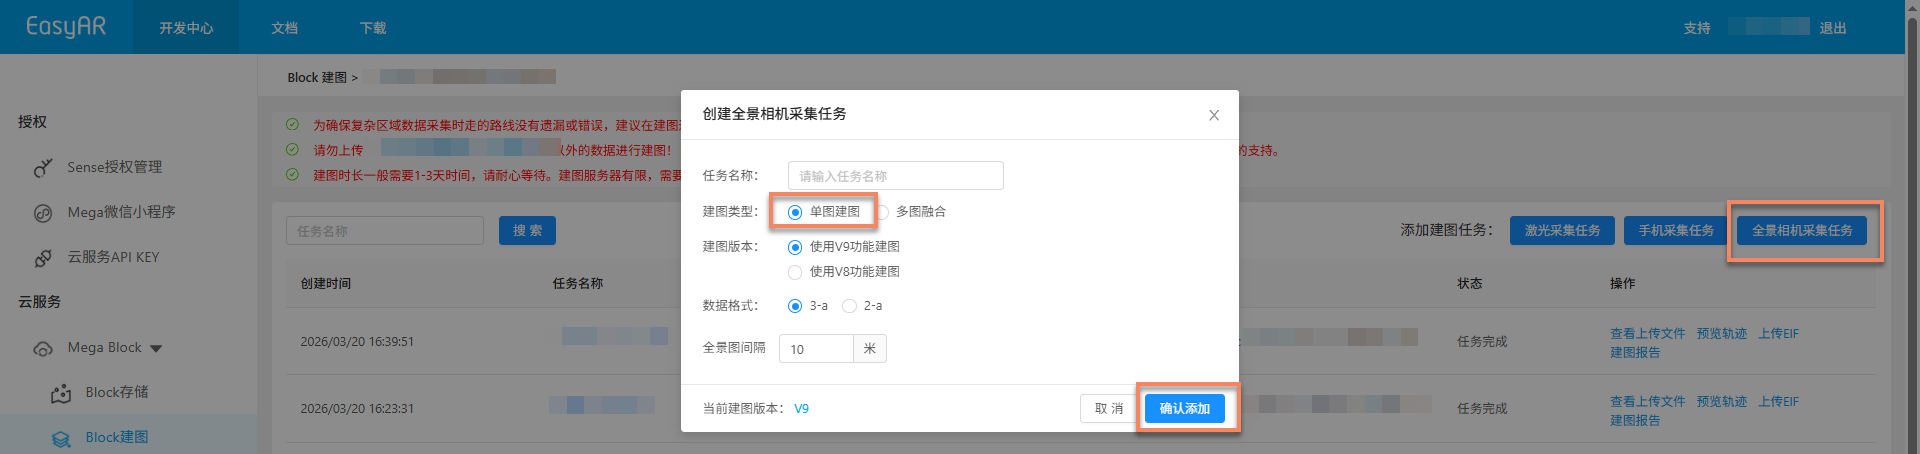The image size is (1920, 454).
Task: Open the 文档 menu item
Action: point(285,28)
